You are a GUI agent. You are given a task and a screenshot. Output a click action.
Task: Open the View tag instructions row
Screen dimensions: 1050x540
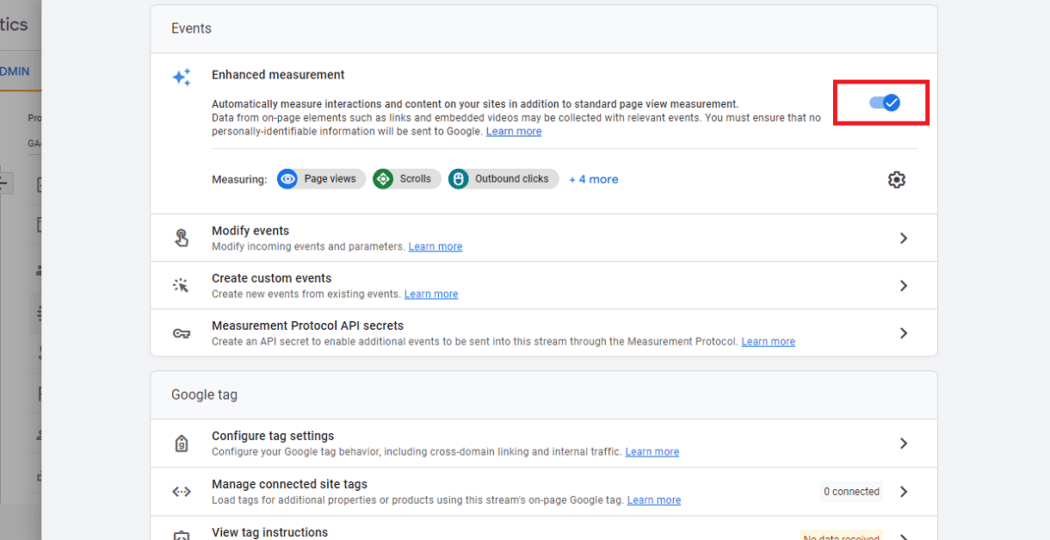coord(544,529)
